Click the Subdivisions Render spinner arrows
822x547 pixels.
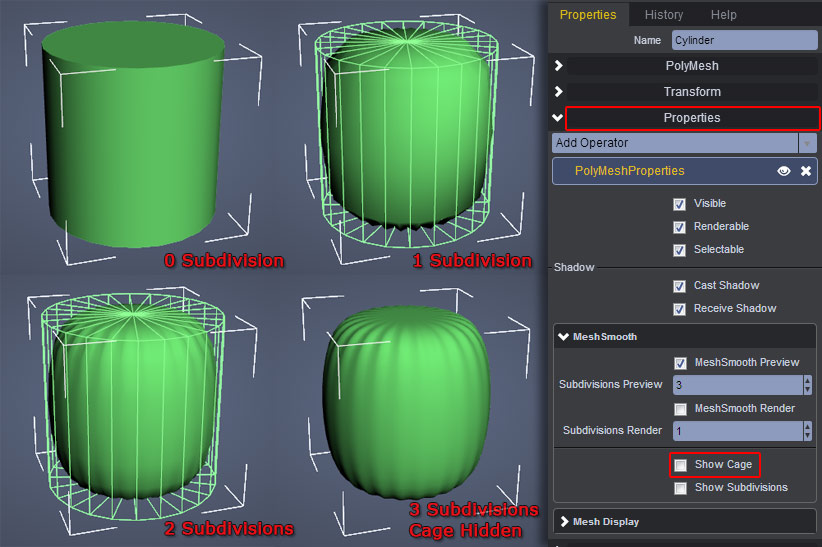click(x=807, y=431)
